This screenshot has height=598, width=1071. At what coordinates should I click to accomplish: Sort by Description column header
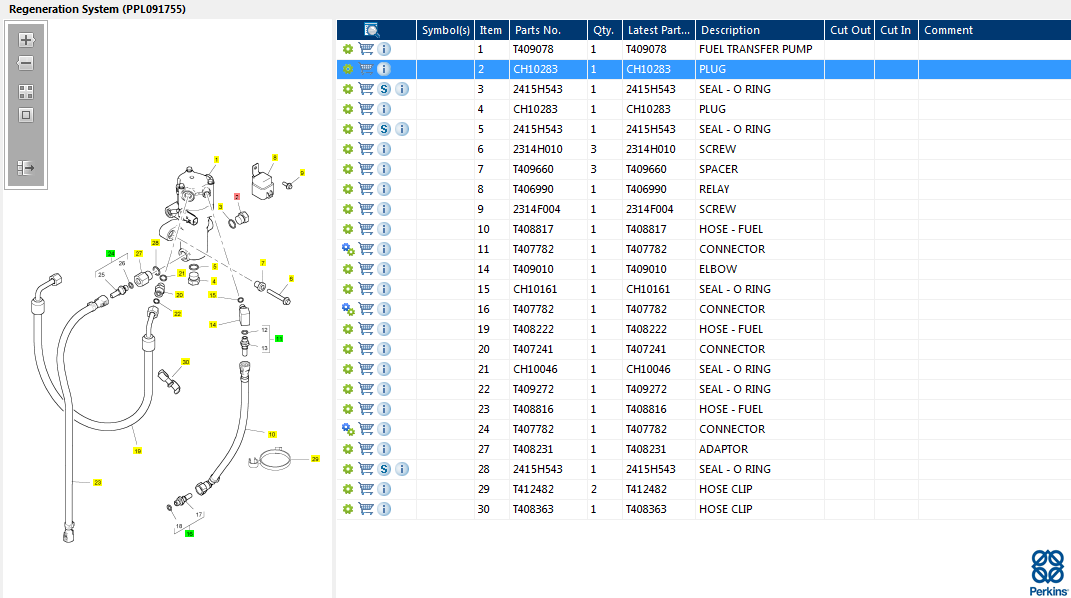pos(760,30)
